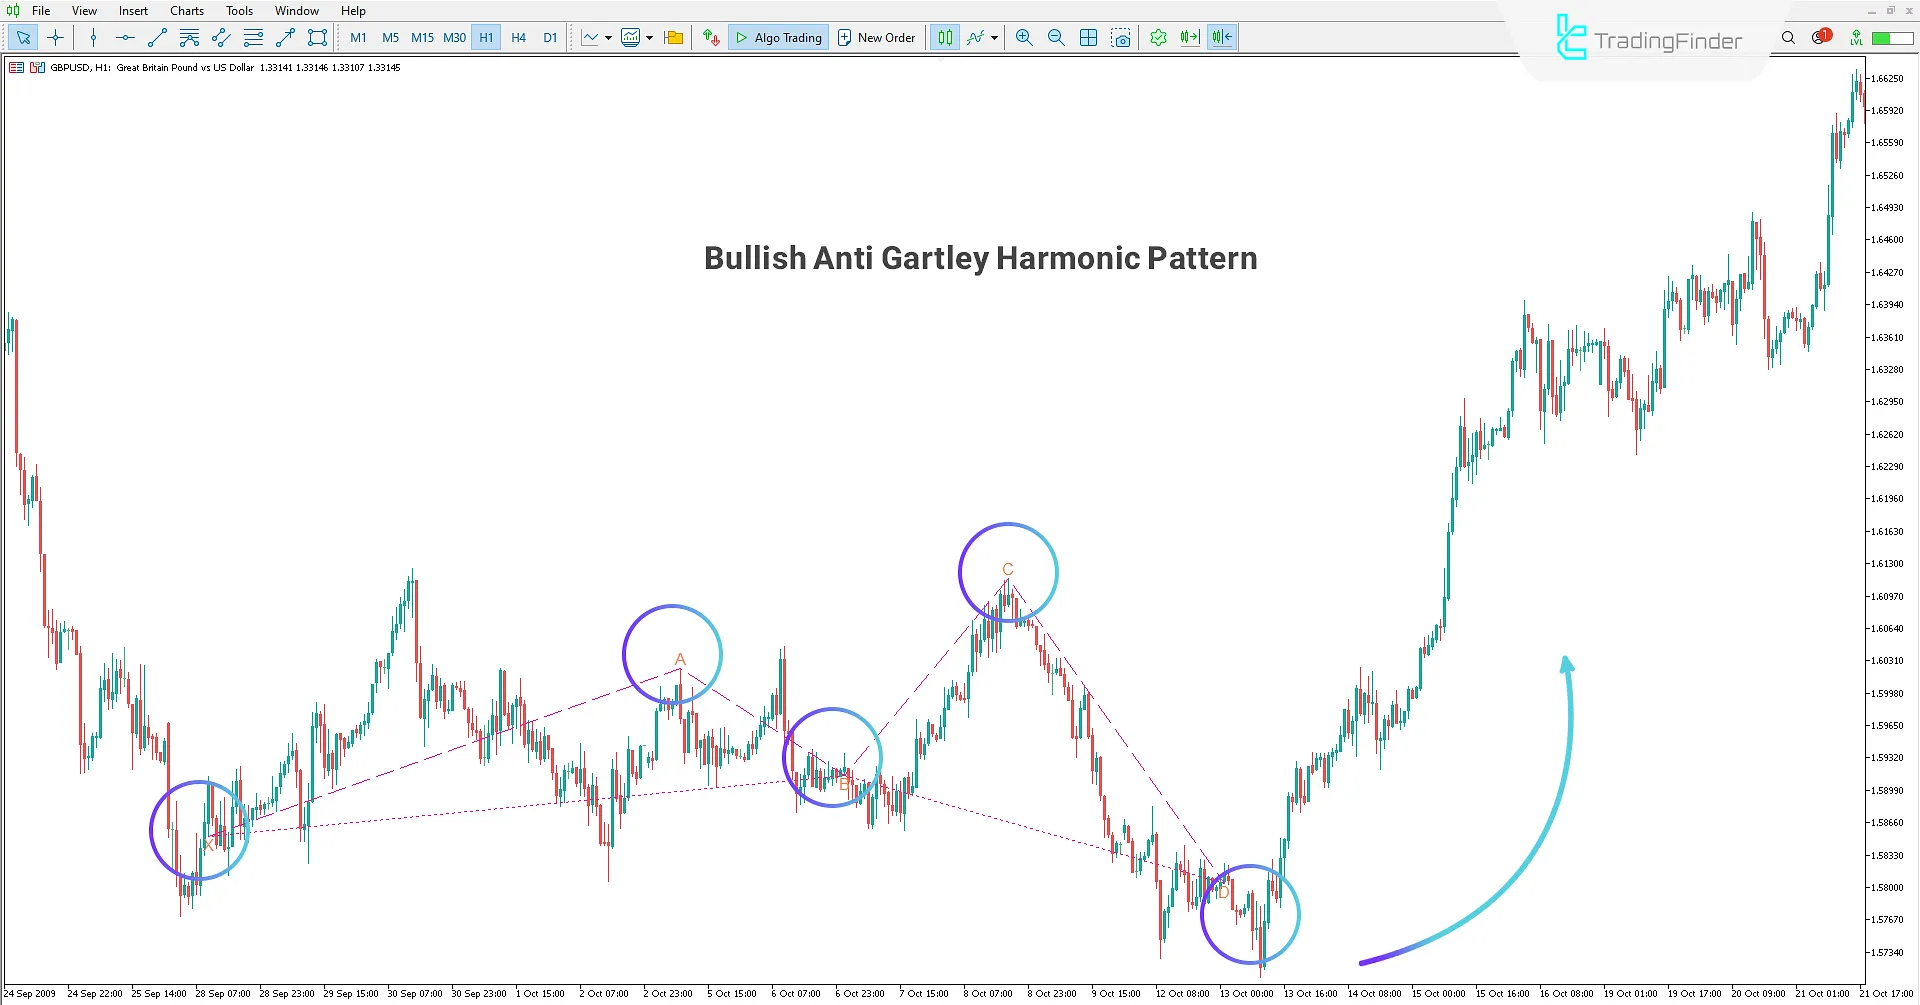
Task: Switch the chart to candlestick display
Action: tap(944, 37)
